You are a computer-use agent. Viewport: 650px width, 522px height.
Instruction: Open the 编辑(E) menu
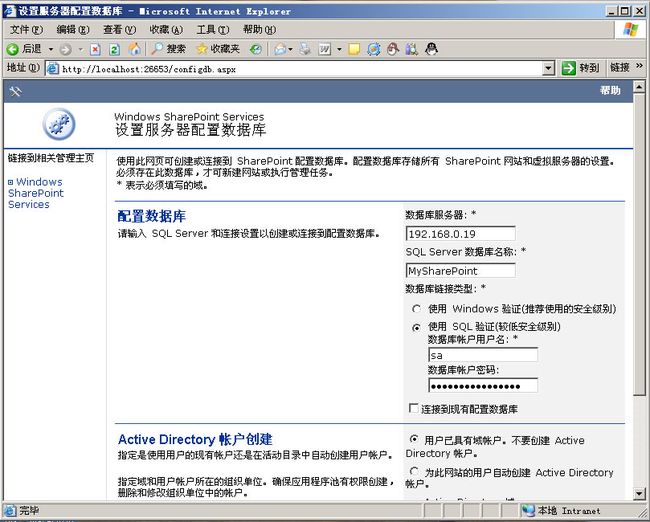tap(73, 30)
